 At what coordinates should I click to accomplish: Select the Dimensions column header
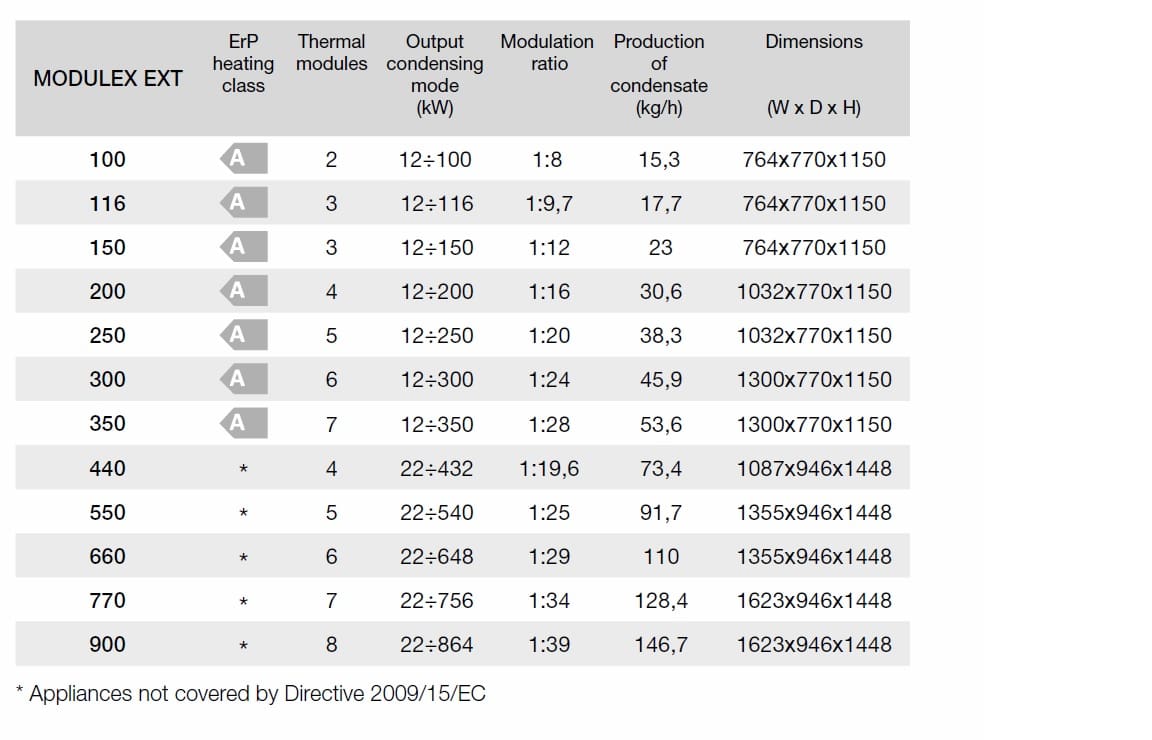click(814, 42)
